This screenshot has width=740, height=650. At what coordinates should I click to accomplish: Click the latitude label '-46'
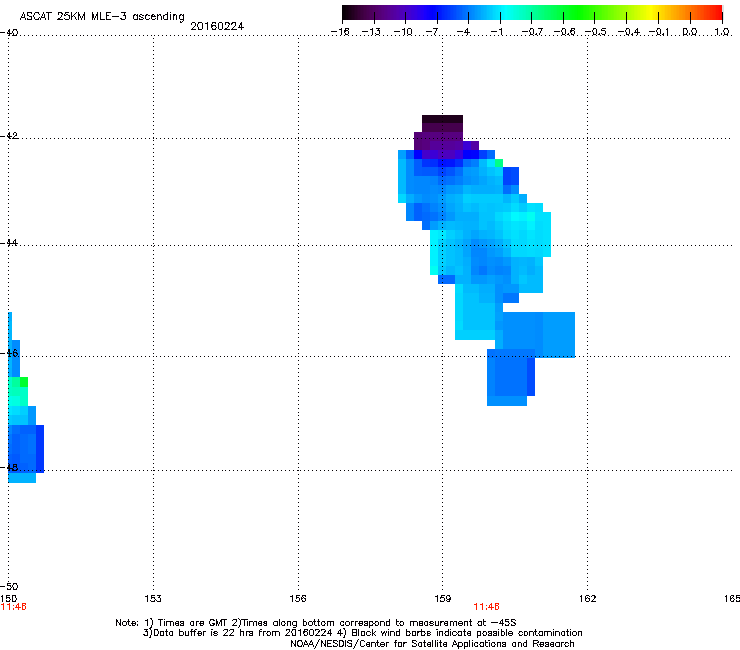[9, 353]
